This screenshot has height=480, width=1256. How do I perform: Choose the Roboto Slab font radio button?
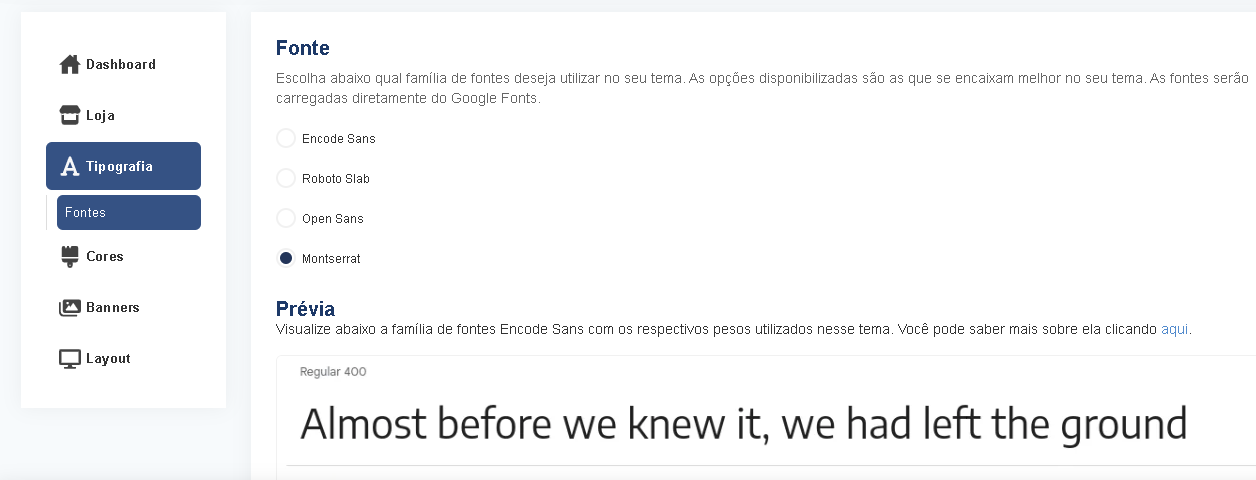pyautogui.click(x=286, y=179)
